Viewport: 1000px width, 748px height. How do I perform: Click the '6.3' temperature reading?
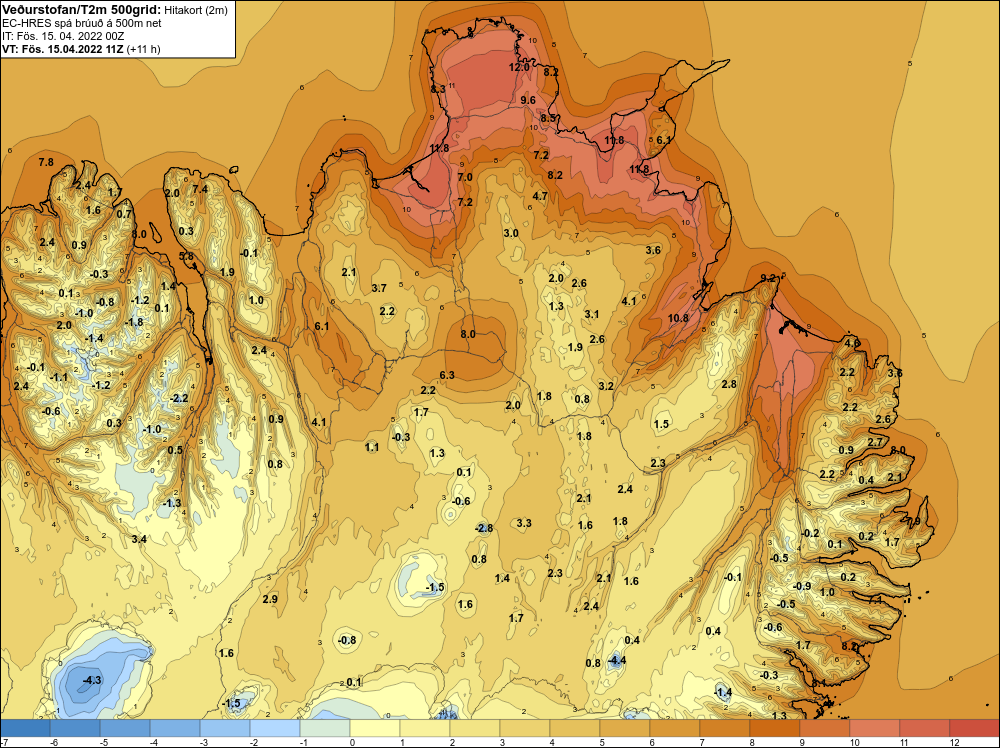[447, 375]
